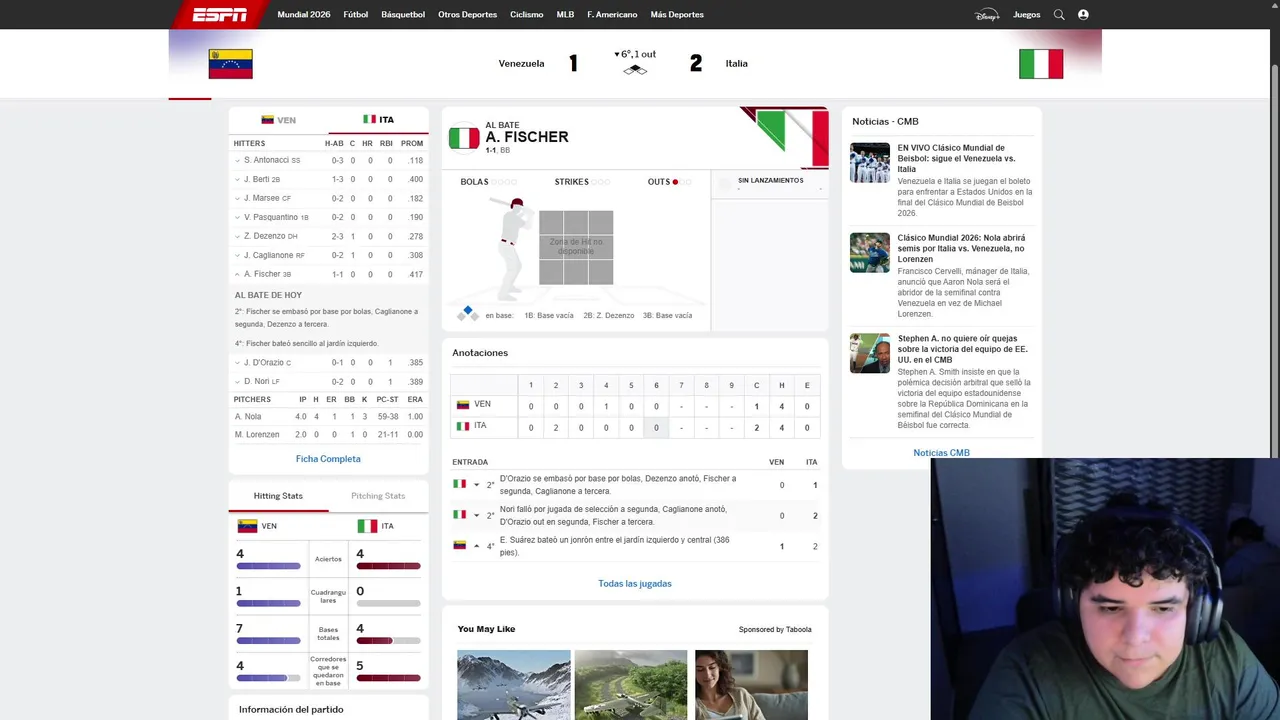Expand J. Berti row
The width and height of the screenshot is (1280, 720).
click(x=238, y=179)
